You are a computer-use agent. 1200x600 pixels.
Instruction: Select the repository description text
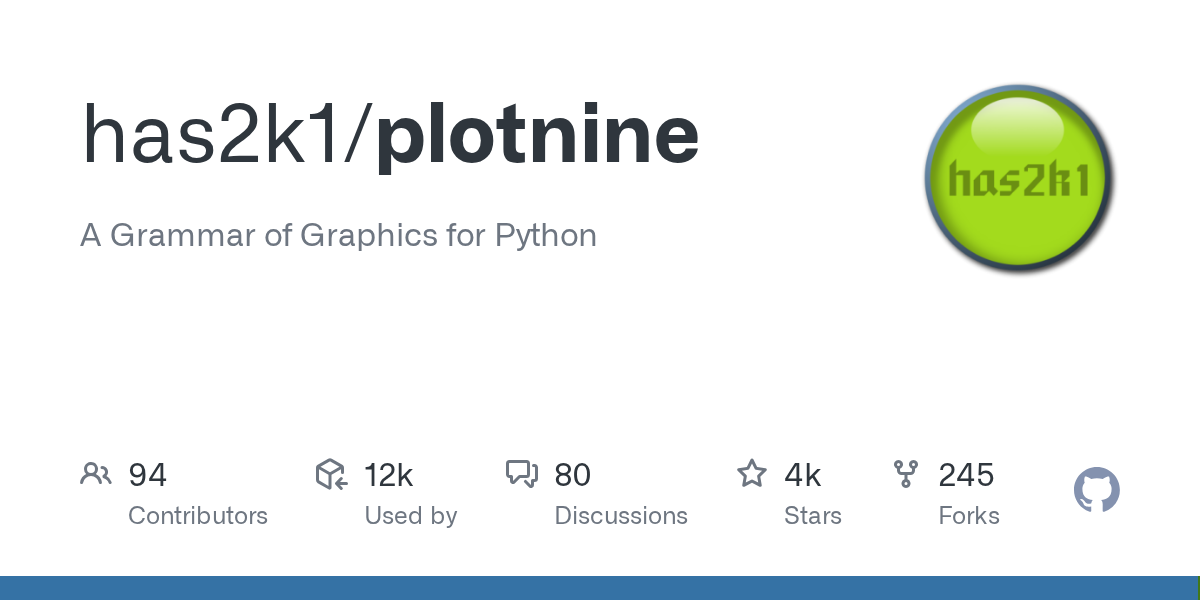(338, 236)
